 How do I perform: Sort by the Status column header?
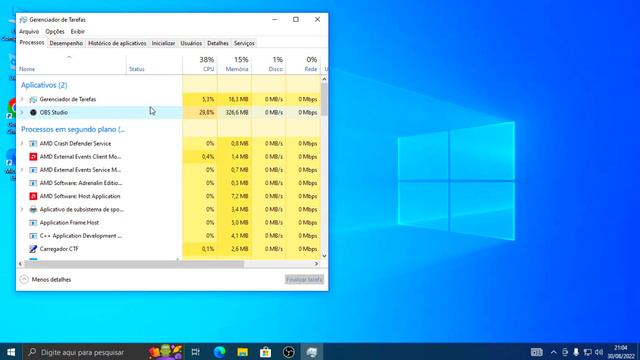pyautogui.click(x=154, y=64)
